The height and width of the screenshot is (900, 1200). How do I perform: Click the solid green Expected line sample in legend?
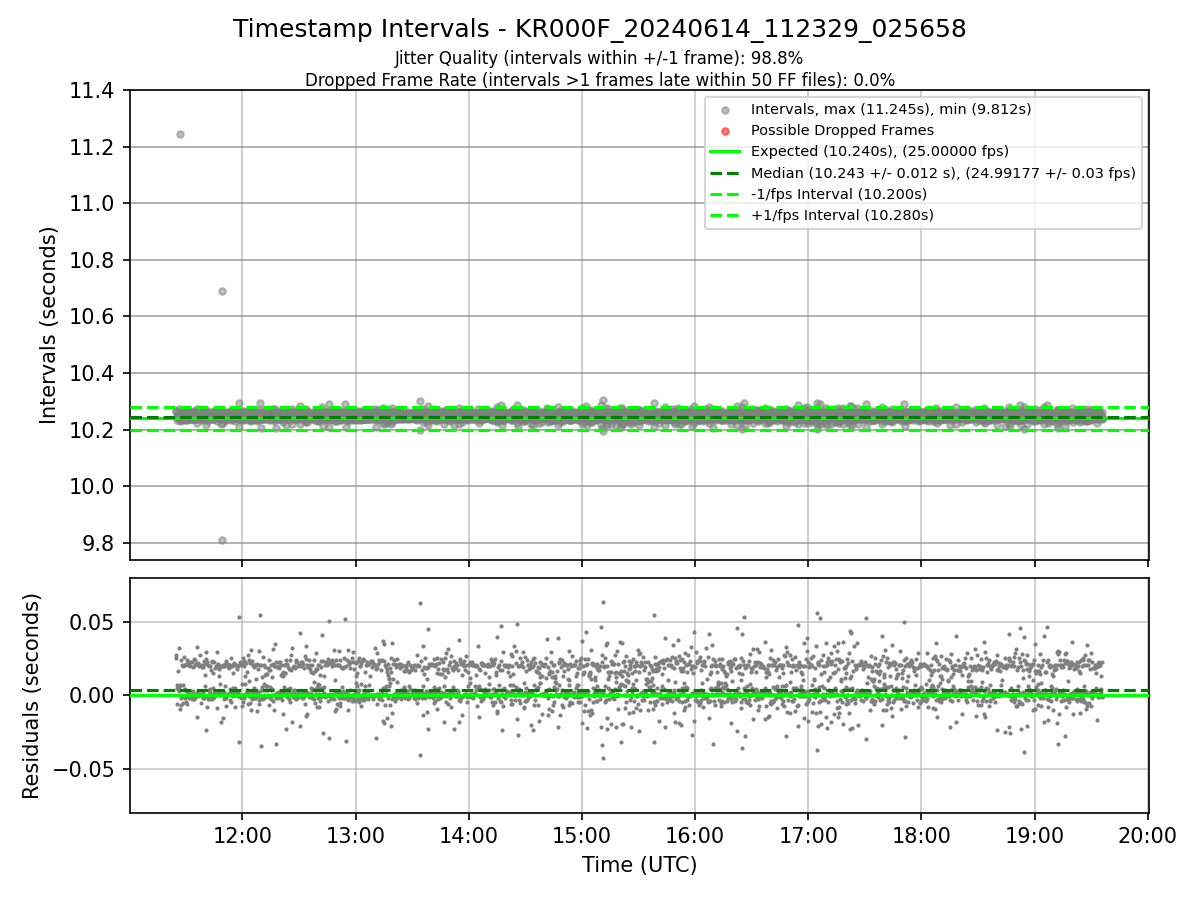point(726,152)
